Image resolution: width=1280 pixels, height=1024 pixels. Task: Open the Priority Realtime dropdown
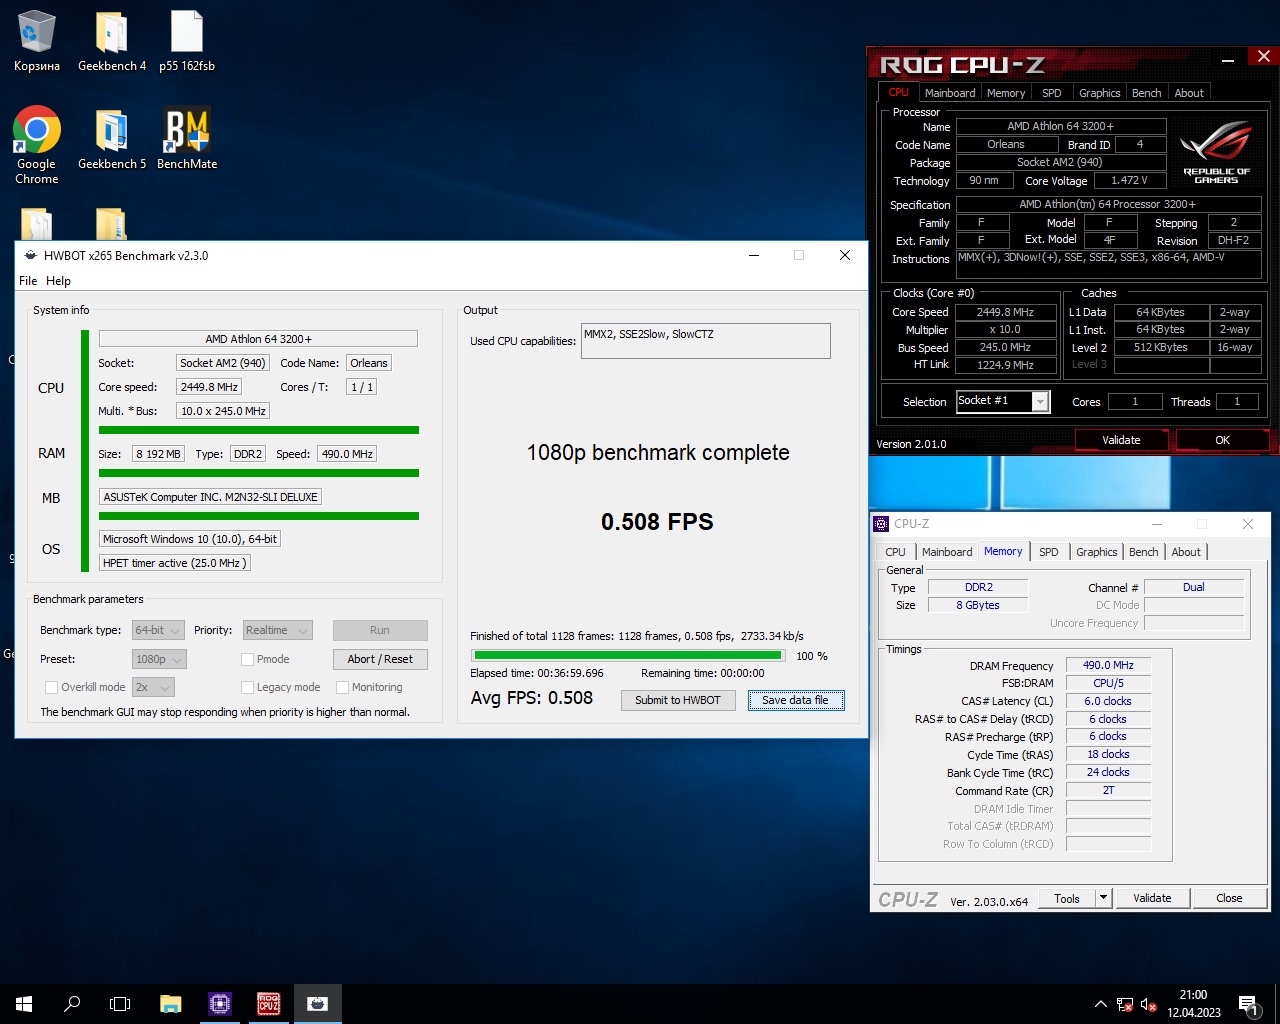[277, 630]
